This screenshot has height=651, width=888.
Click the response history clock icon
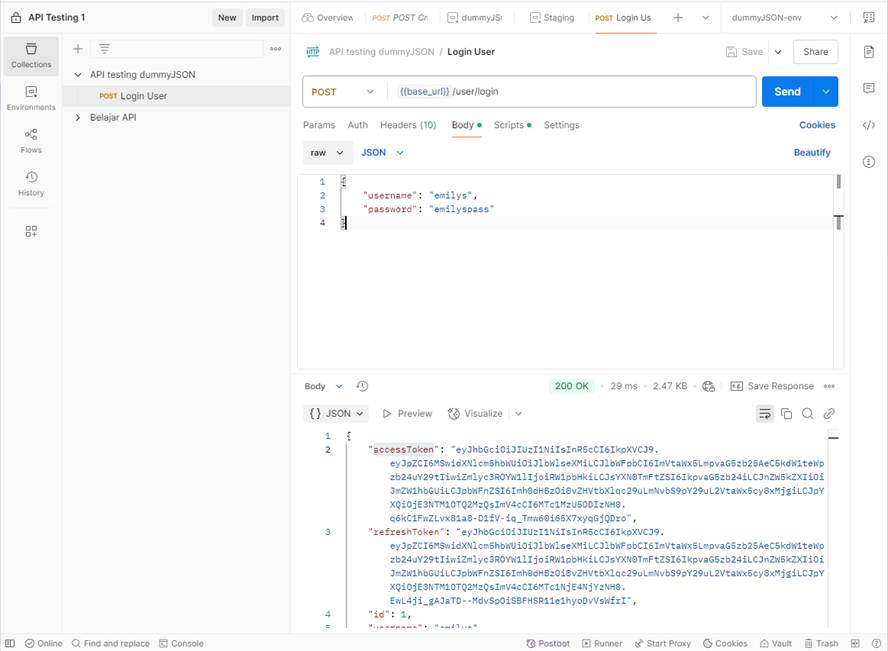(x=362, y=386)
